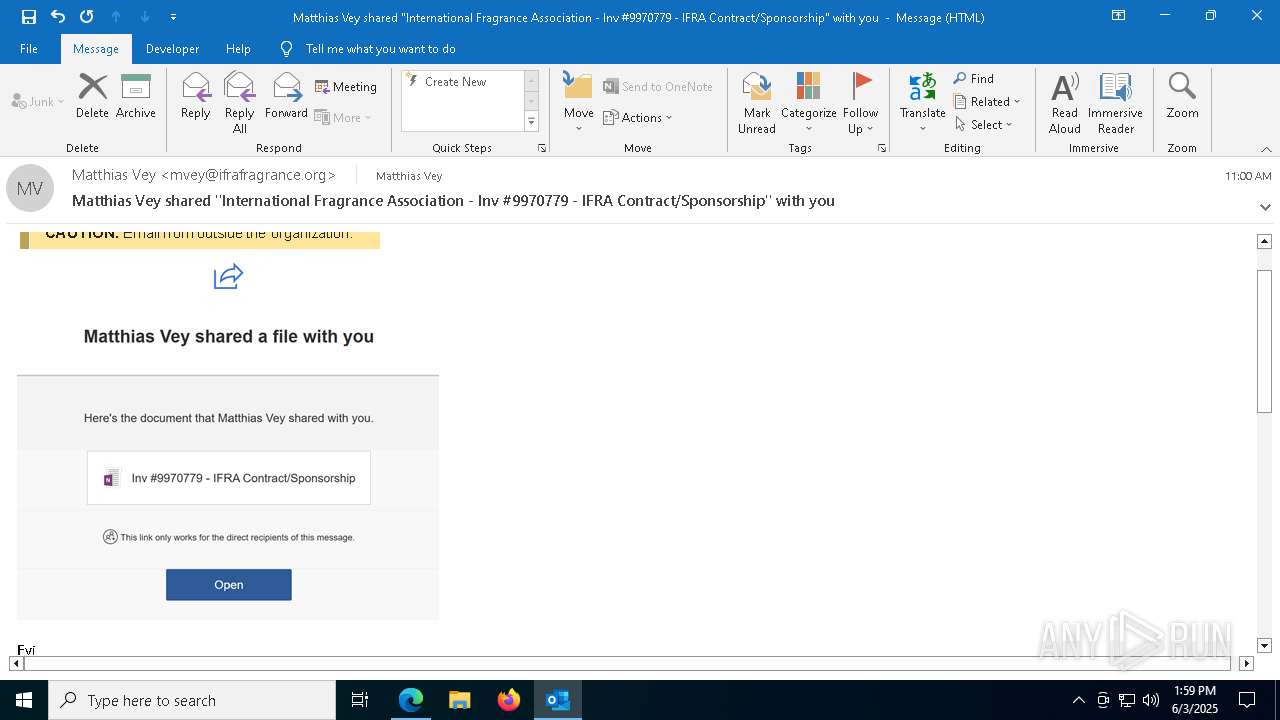The width and height of the screenshot is (1280, 720).
Task: Click Reply All button
Action: [x=240, y=102]
